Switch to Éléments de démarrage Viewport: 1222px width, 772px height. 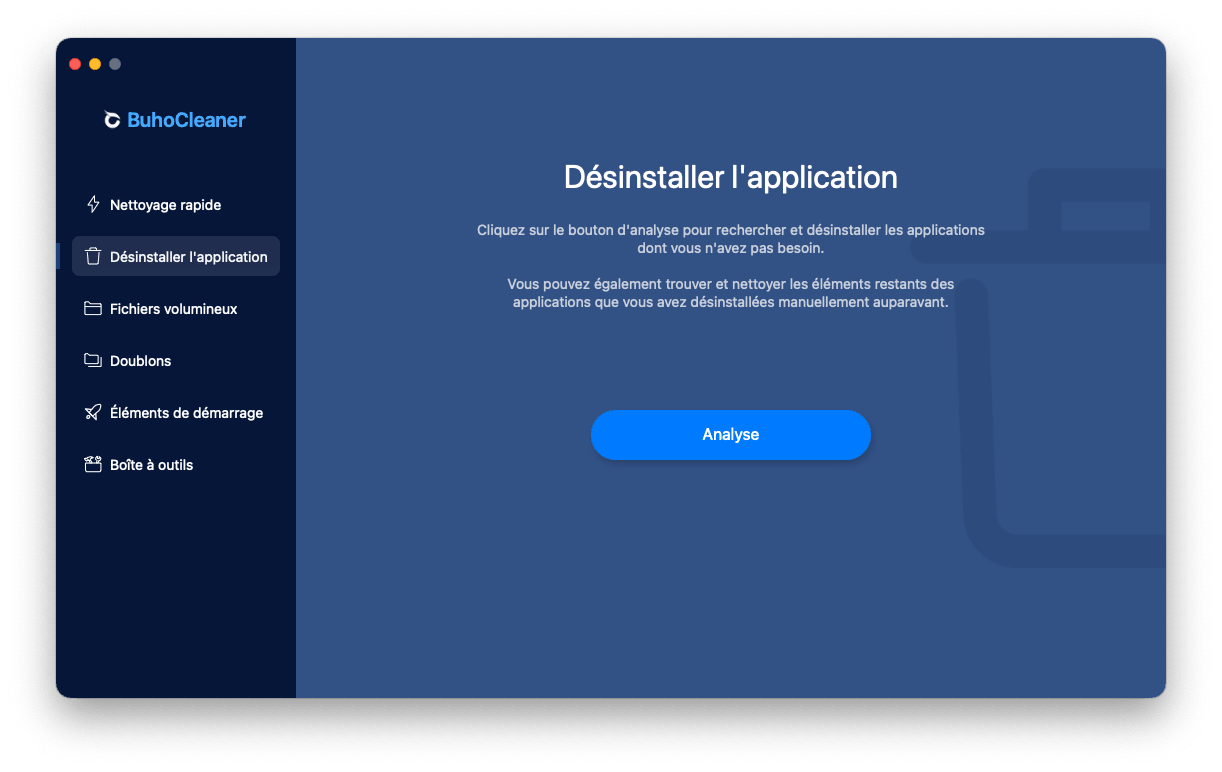coord(176,413)
